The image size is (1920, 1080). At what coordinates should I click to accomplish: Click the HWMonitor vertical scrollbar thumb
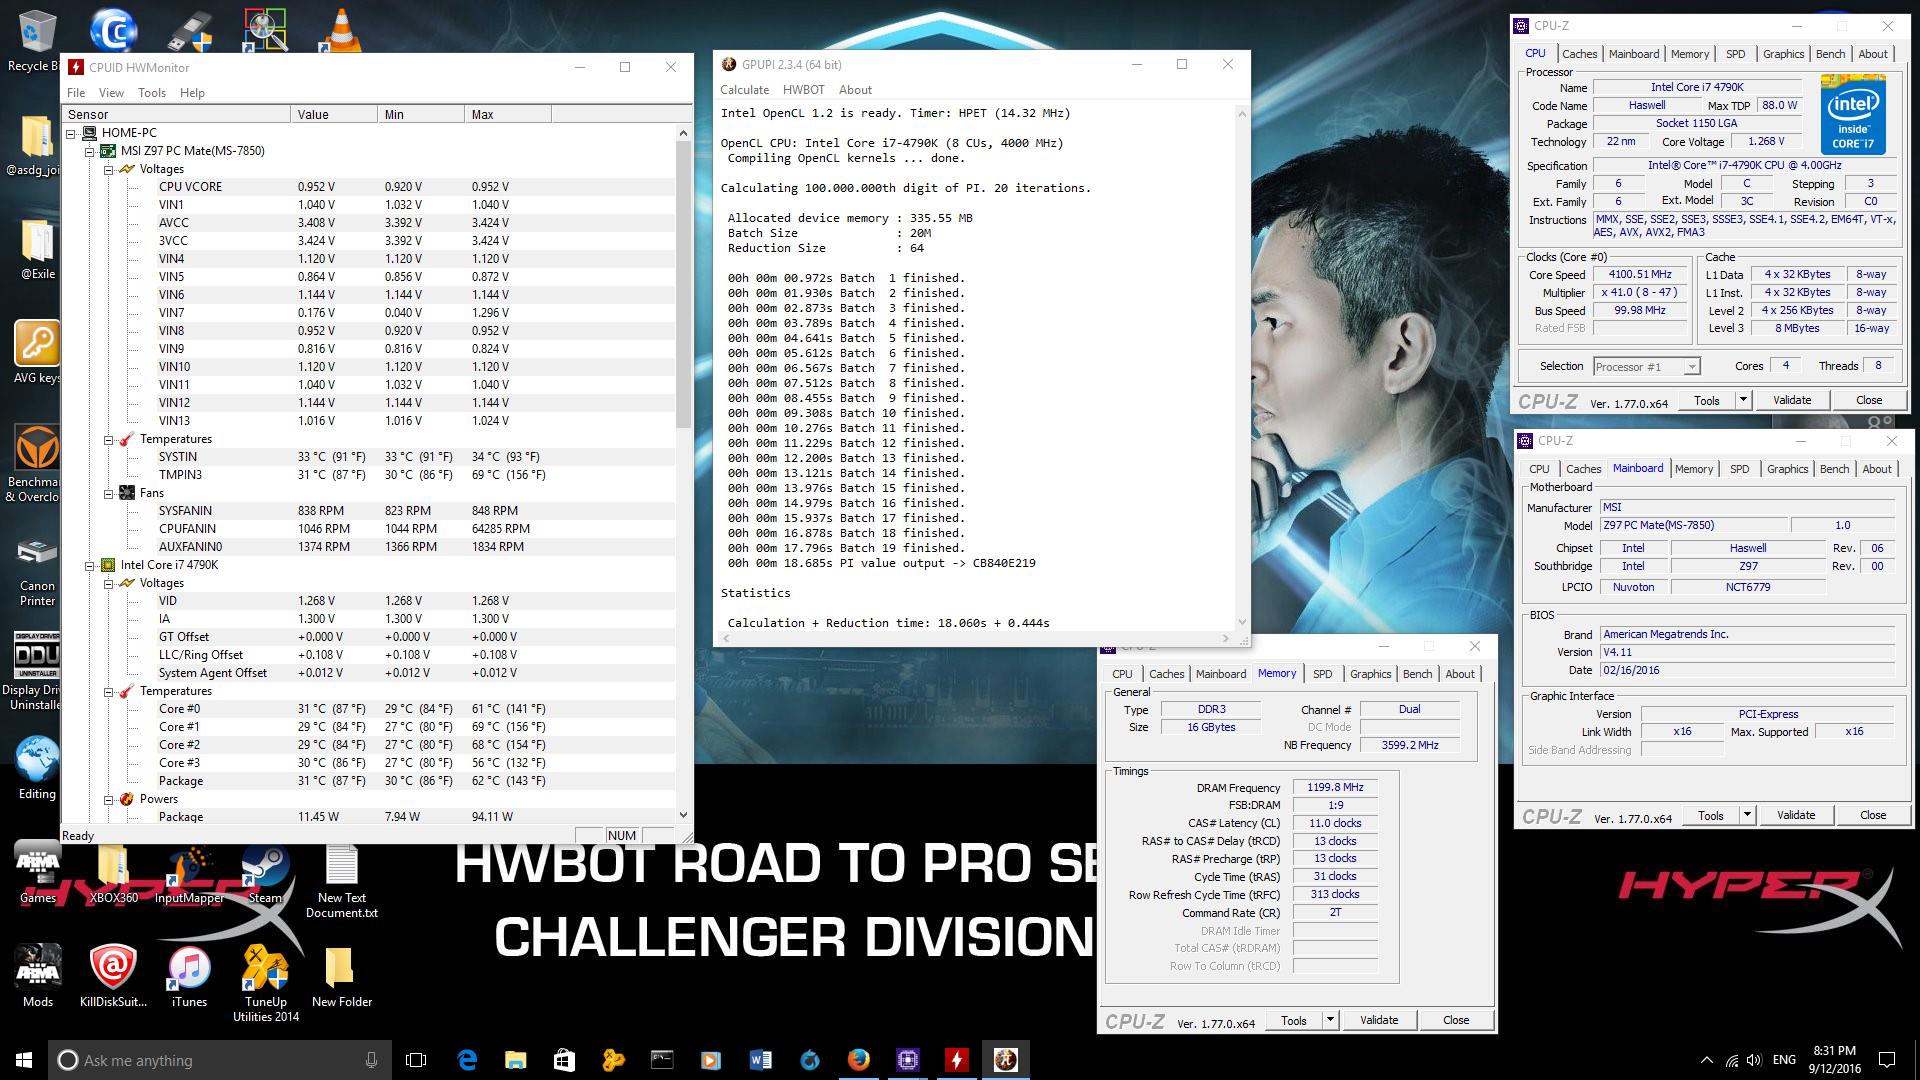coord(684,285)
